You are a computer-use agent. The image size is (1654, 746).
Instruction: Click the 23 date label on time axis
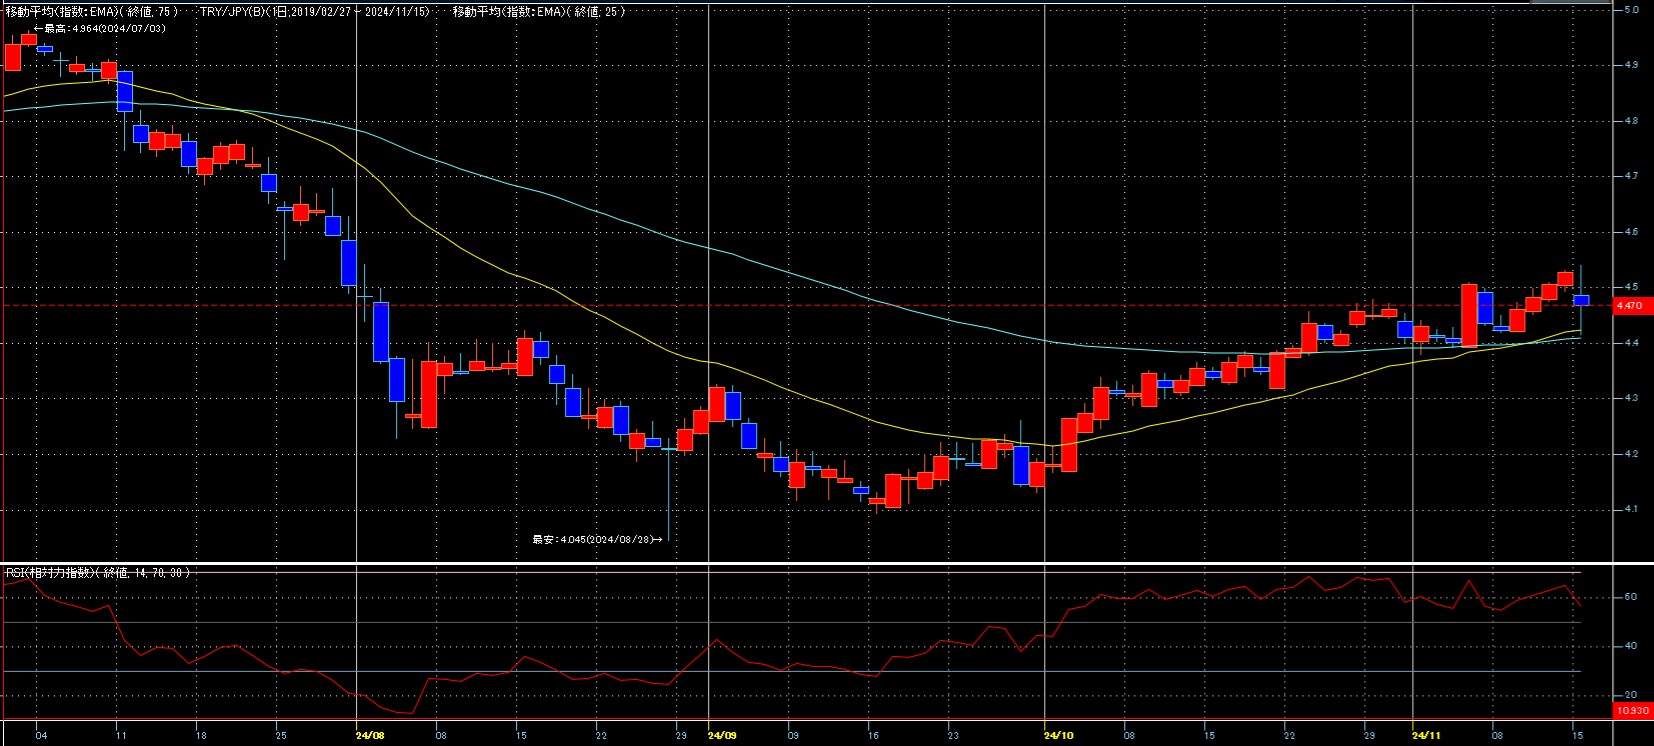(953, 736)
